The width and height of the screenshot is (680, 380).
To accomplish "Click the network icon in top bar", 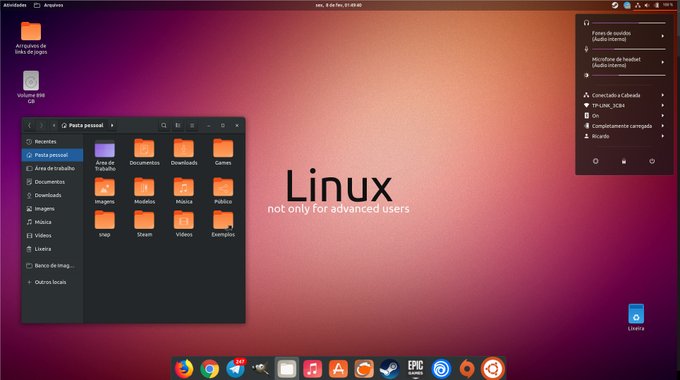I will coord(638,5).
